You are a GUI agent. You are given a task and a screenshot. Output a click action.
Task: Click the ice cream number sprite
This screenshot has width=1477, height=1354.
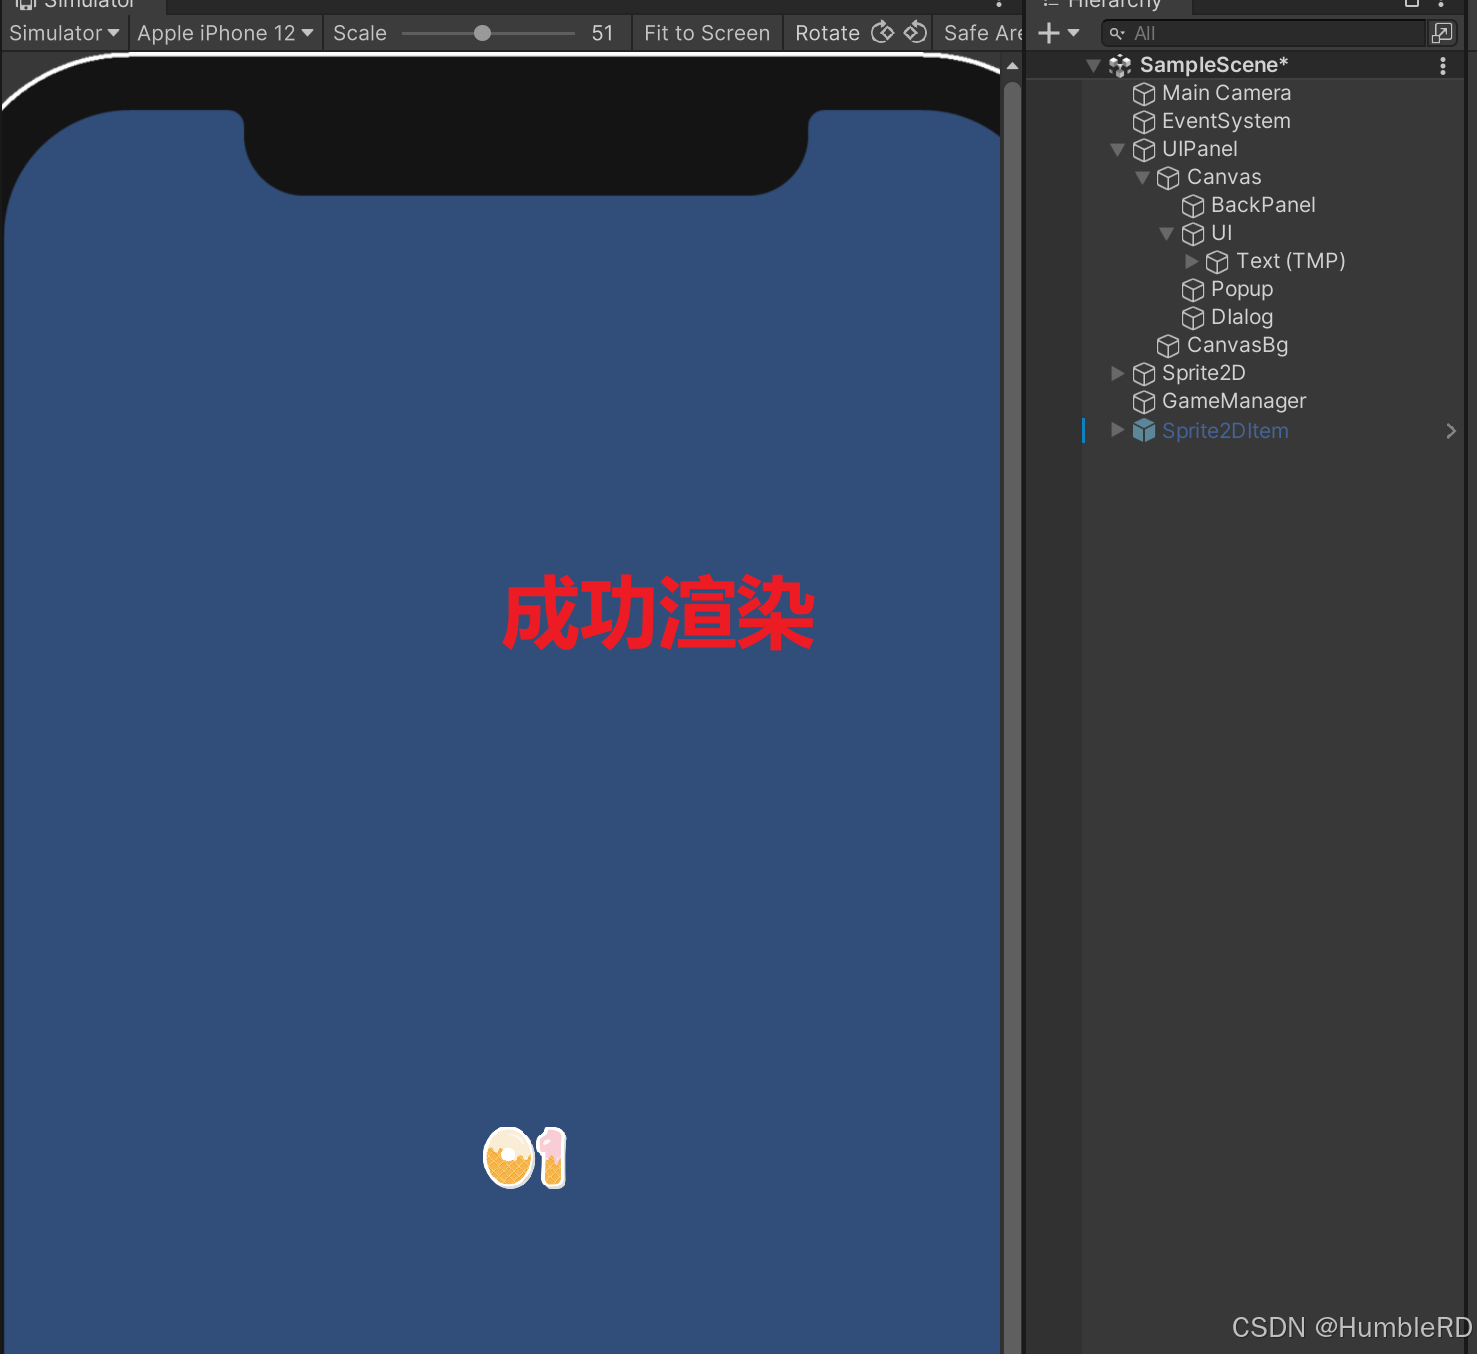(525, 1157)
